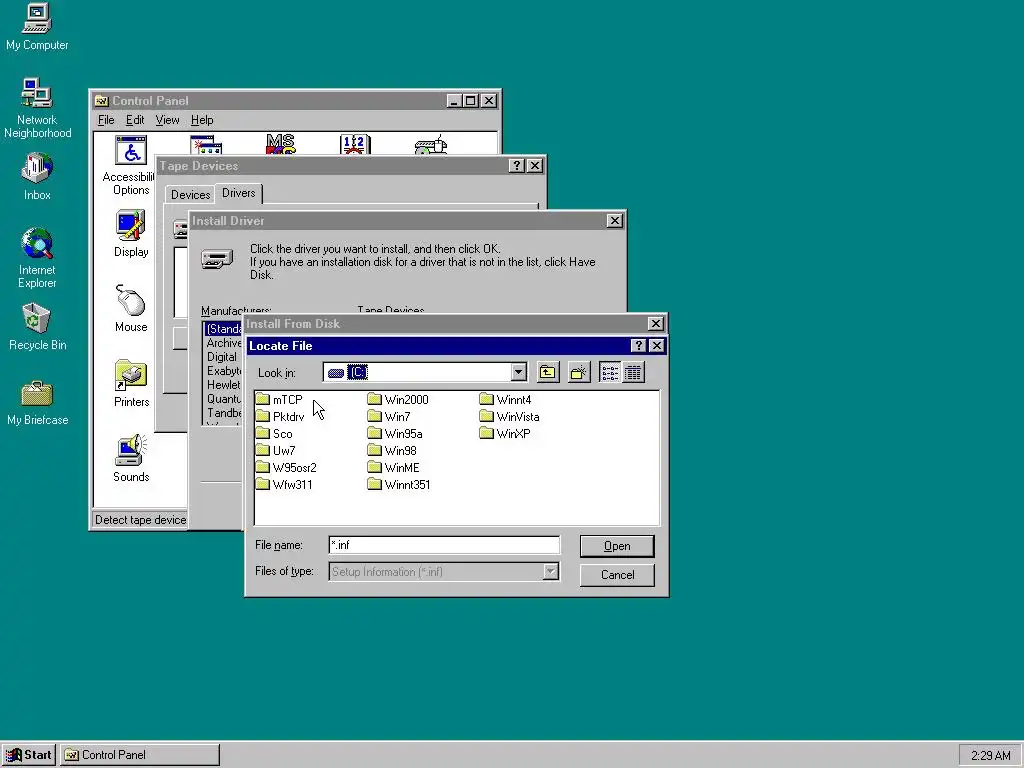1024x768 pixels.
Task: Select the WinXP folder
Action: [505, 434]
